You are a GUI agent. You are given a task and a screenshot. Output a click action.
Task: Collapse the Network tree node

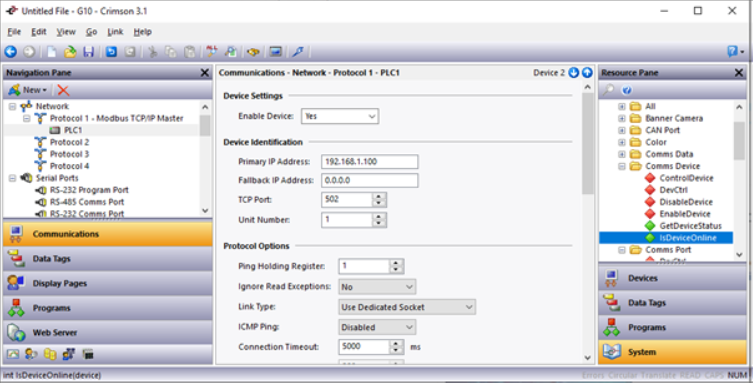12,107
